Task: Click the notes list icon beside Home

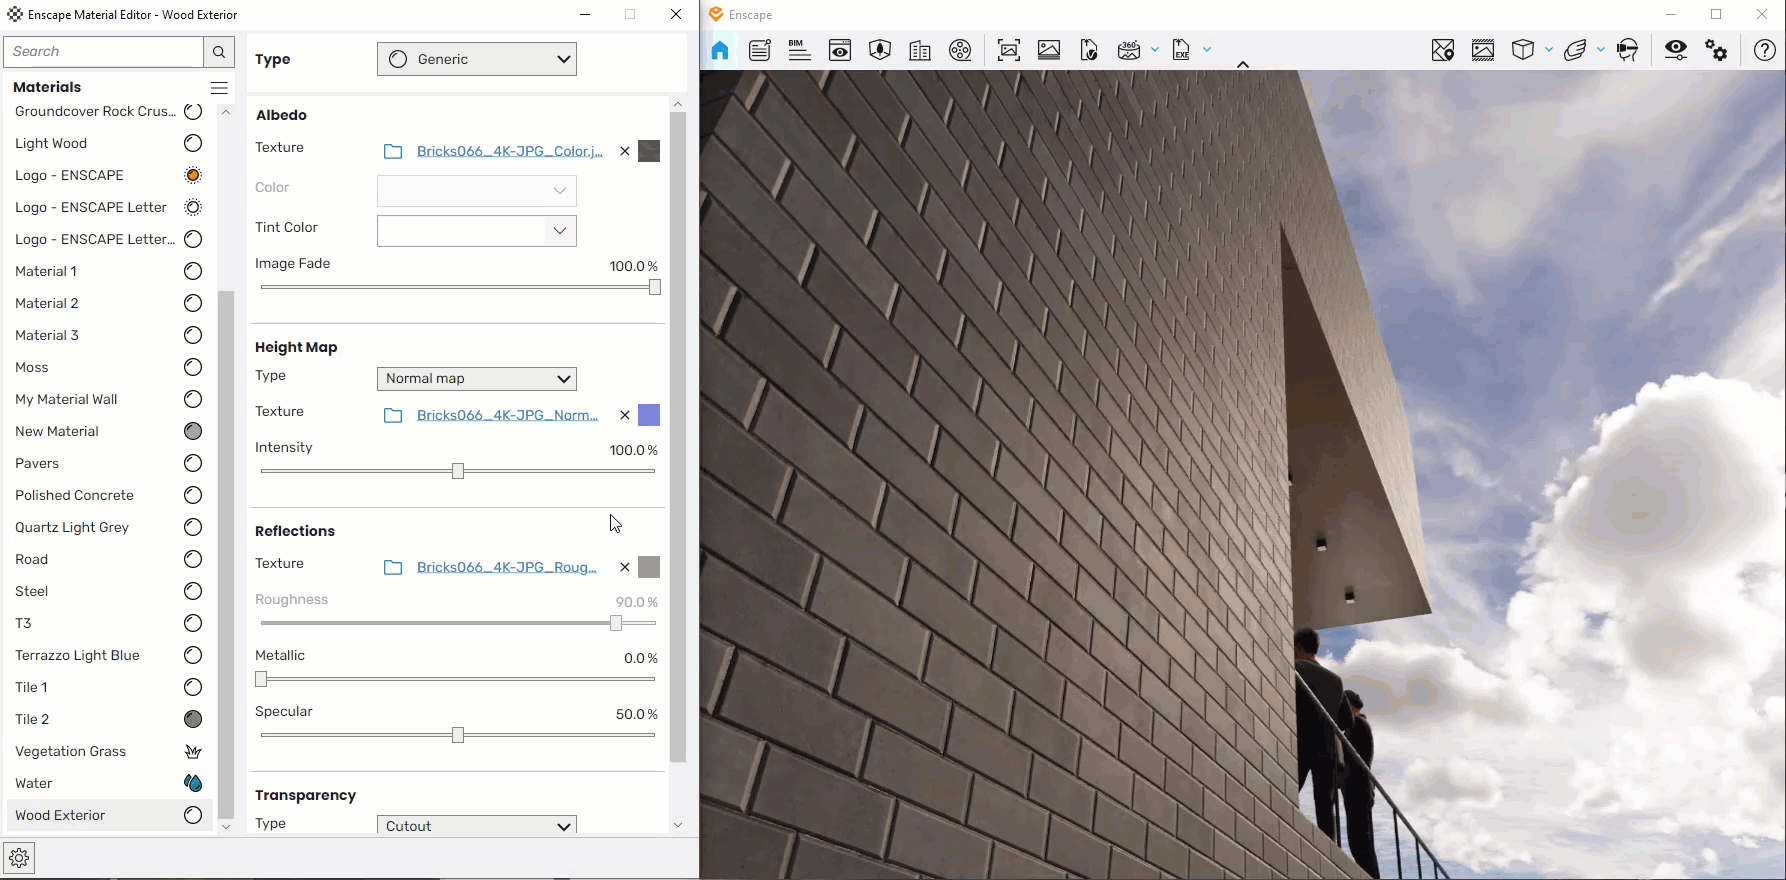Action: click(x=760, y=50)
